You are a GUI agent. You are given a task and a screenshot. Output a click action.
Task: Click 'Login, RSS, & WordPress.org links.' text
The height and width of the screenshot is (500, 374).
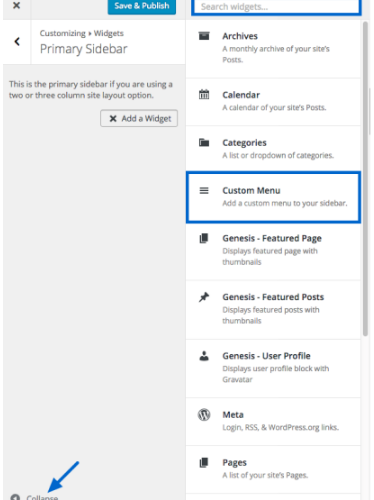coord(281,427)
